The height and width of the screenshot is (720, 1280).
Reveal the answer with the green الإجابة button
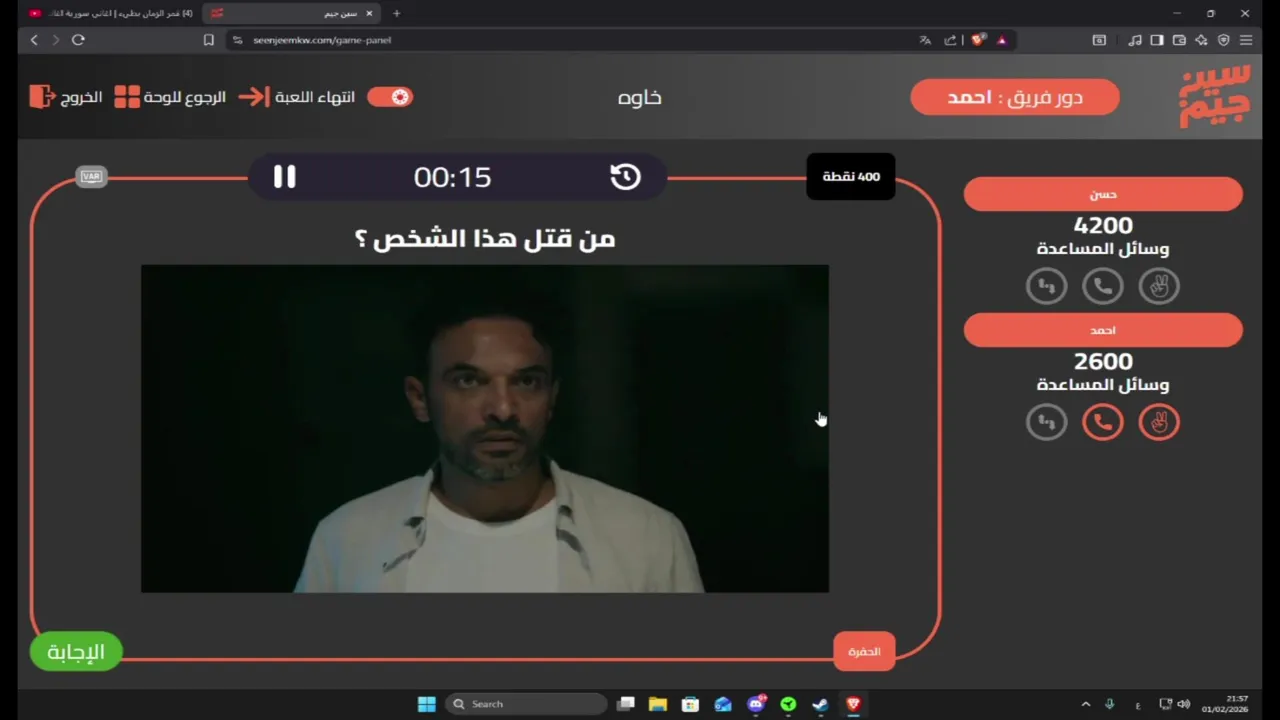(x=76, y=652)
